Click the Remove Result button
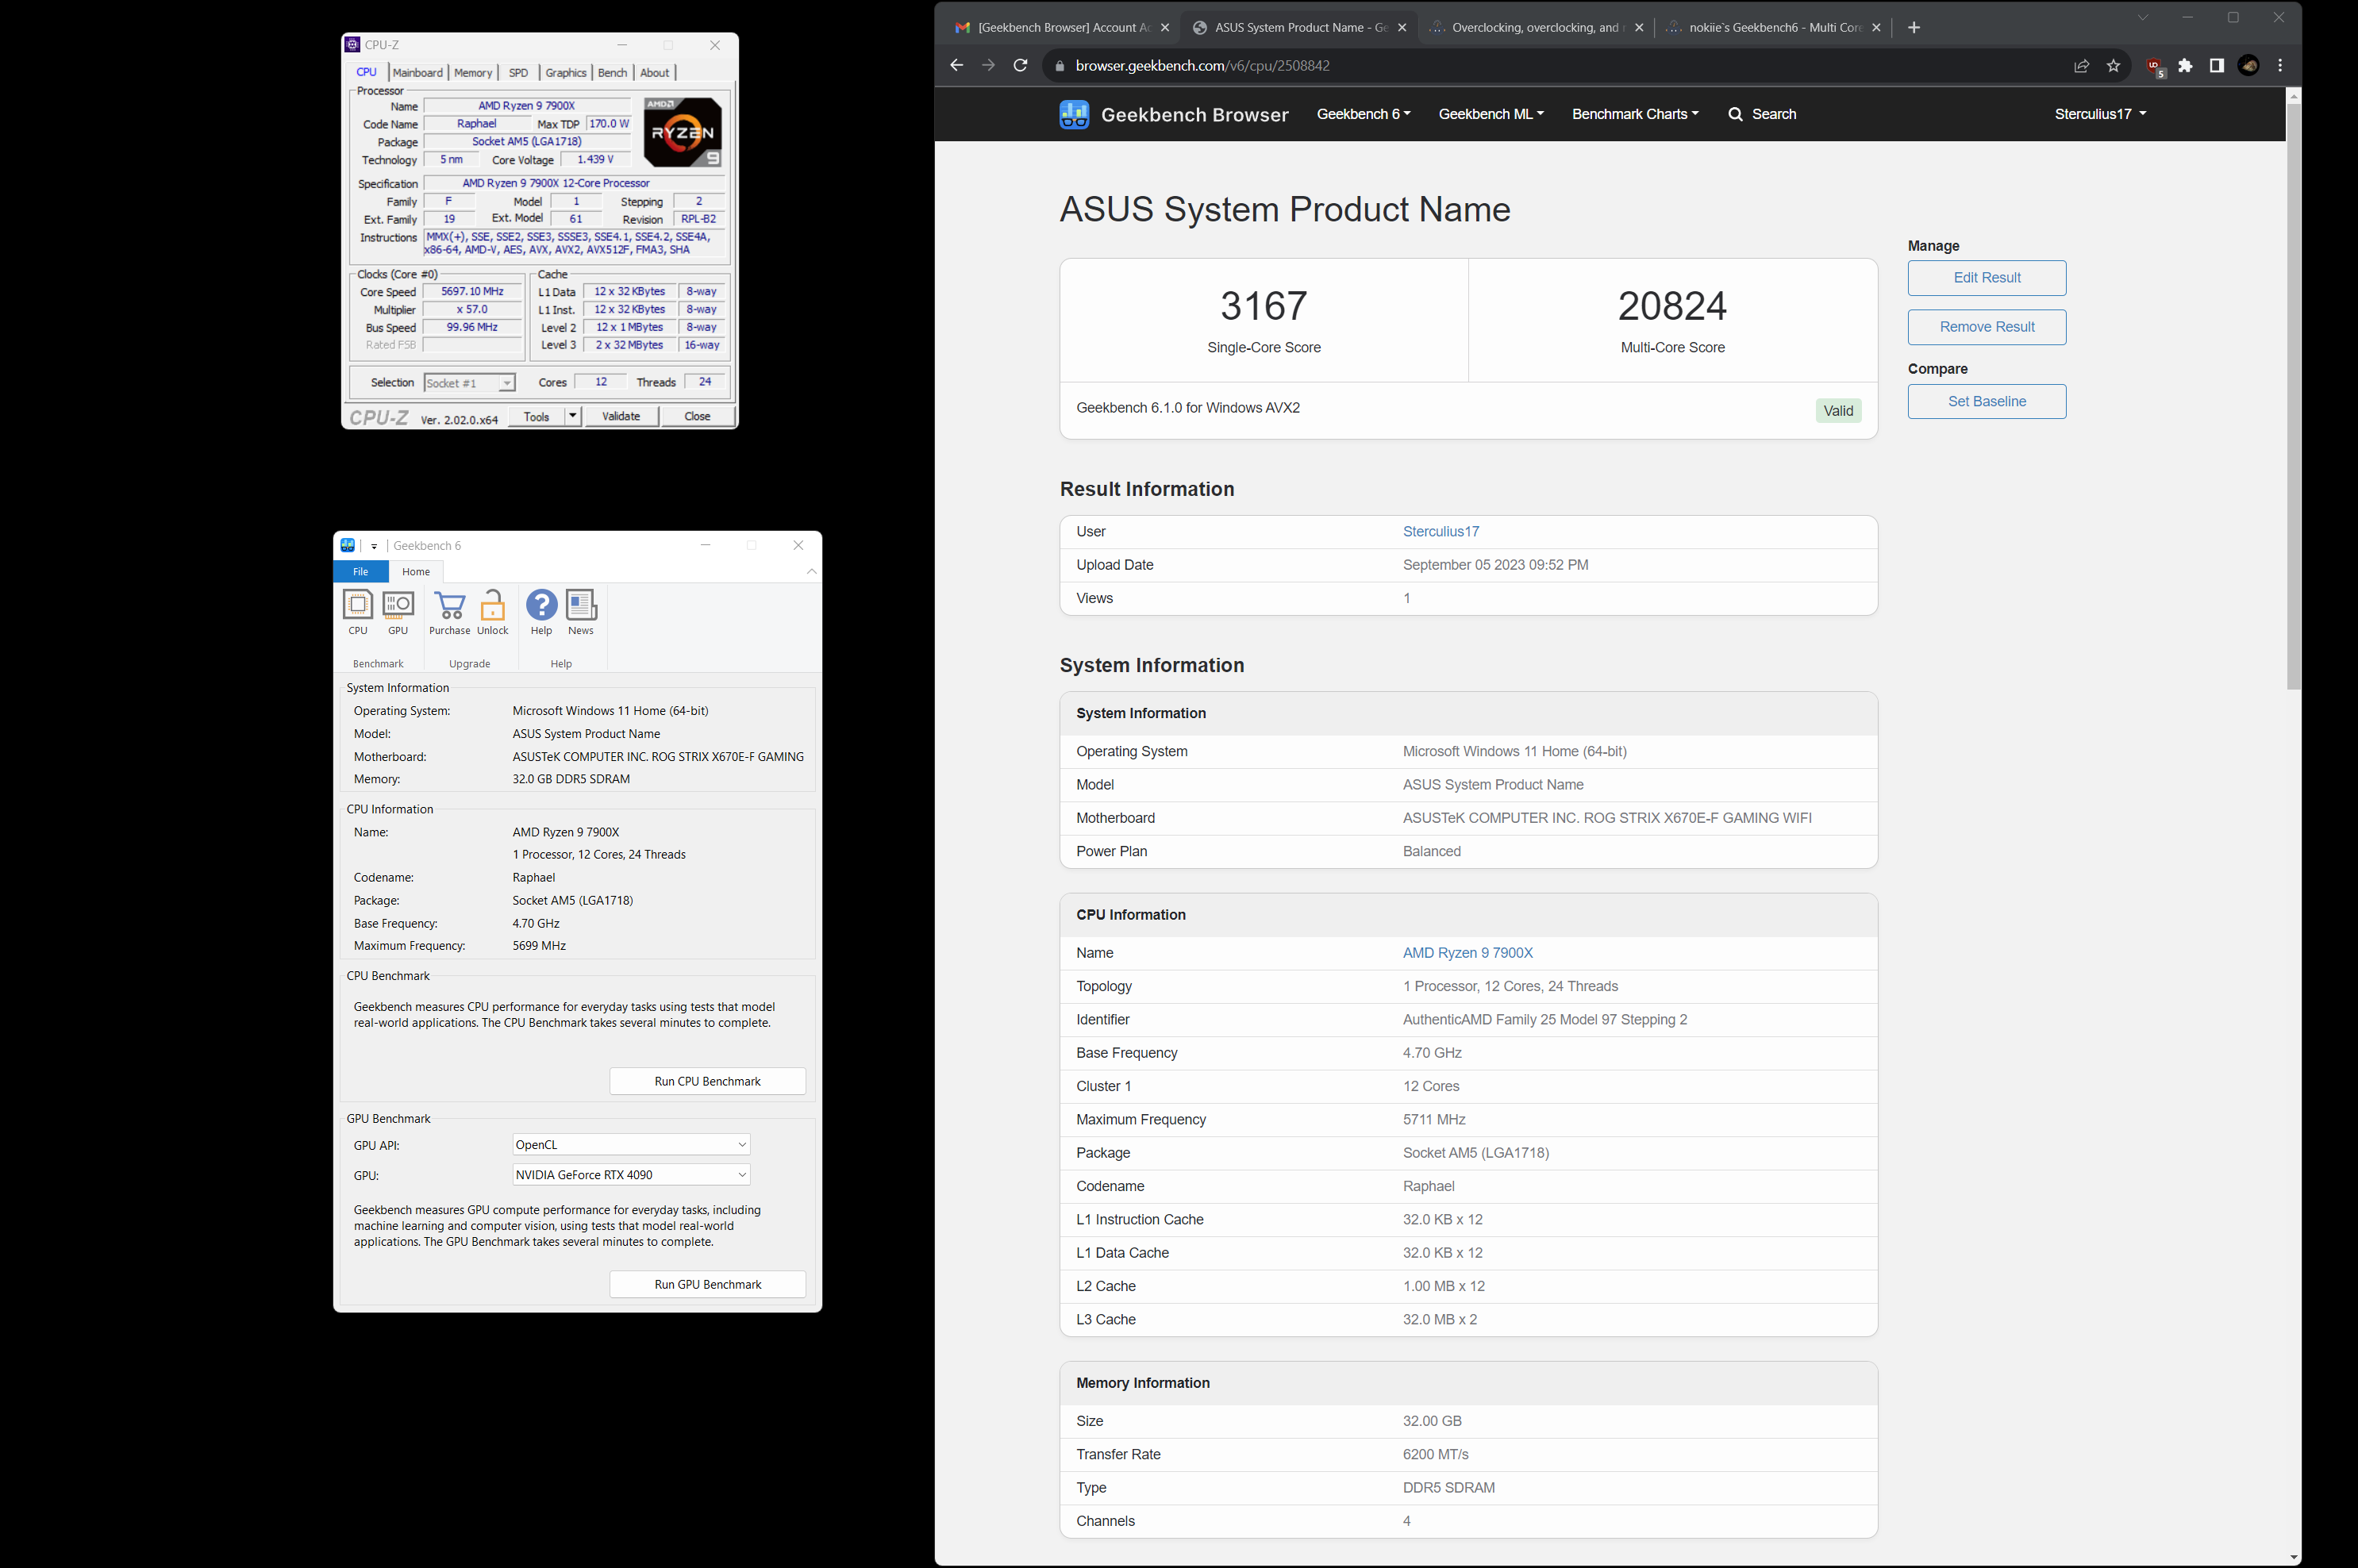The height and width of the screenshot is (1568, 2358). (1987, 326)
